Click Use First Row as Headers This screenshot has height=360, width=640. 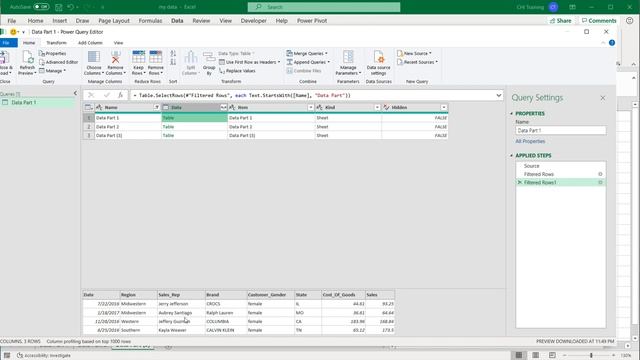pos(249,62)
